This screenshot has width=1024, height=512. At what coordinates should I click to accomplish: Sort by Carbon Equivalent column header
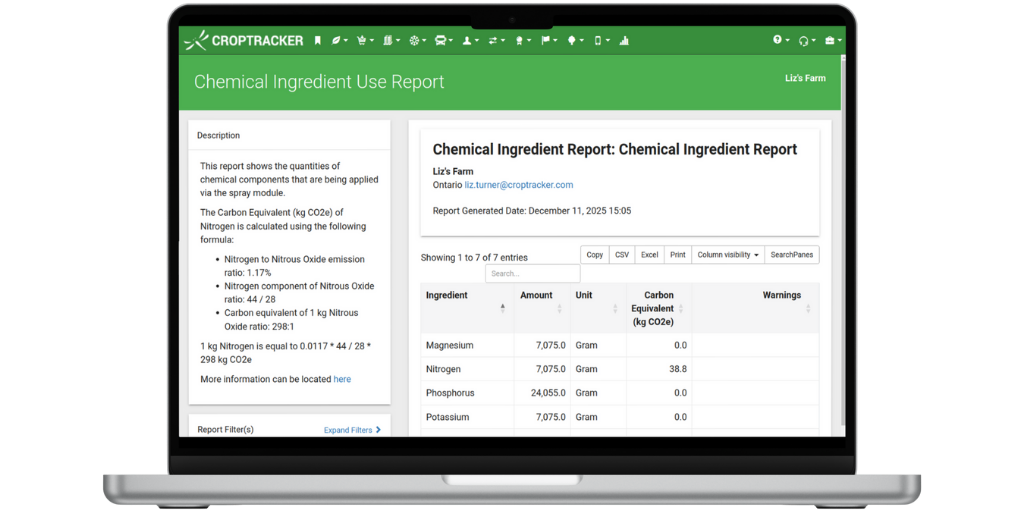point(658,308)
